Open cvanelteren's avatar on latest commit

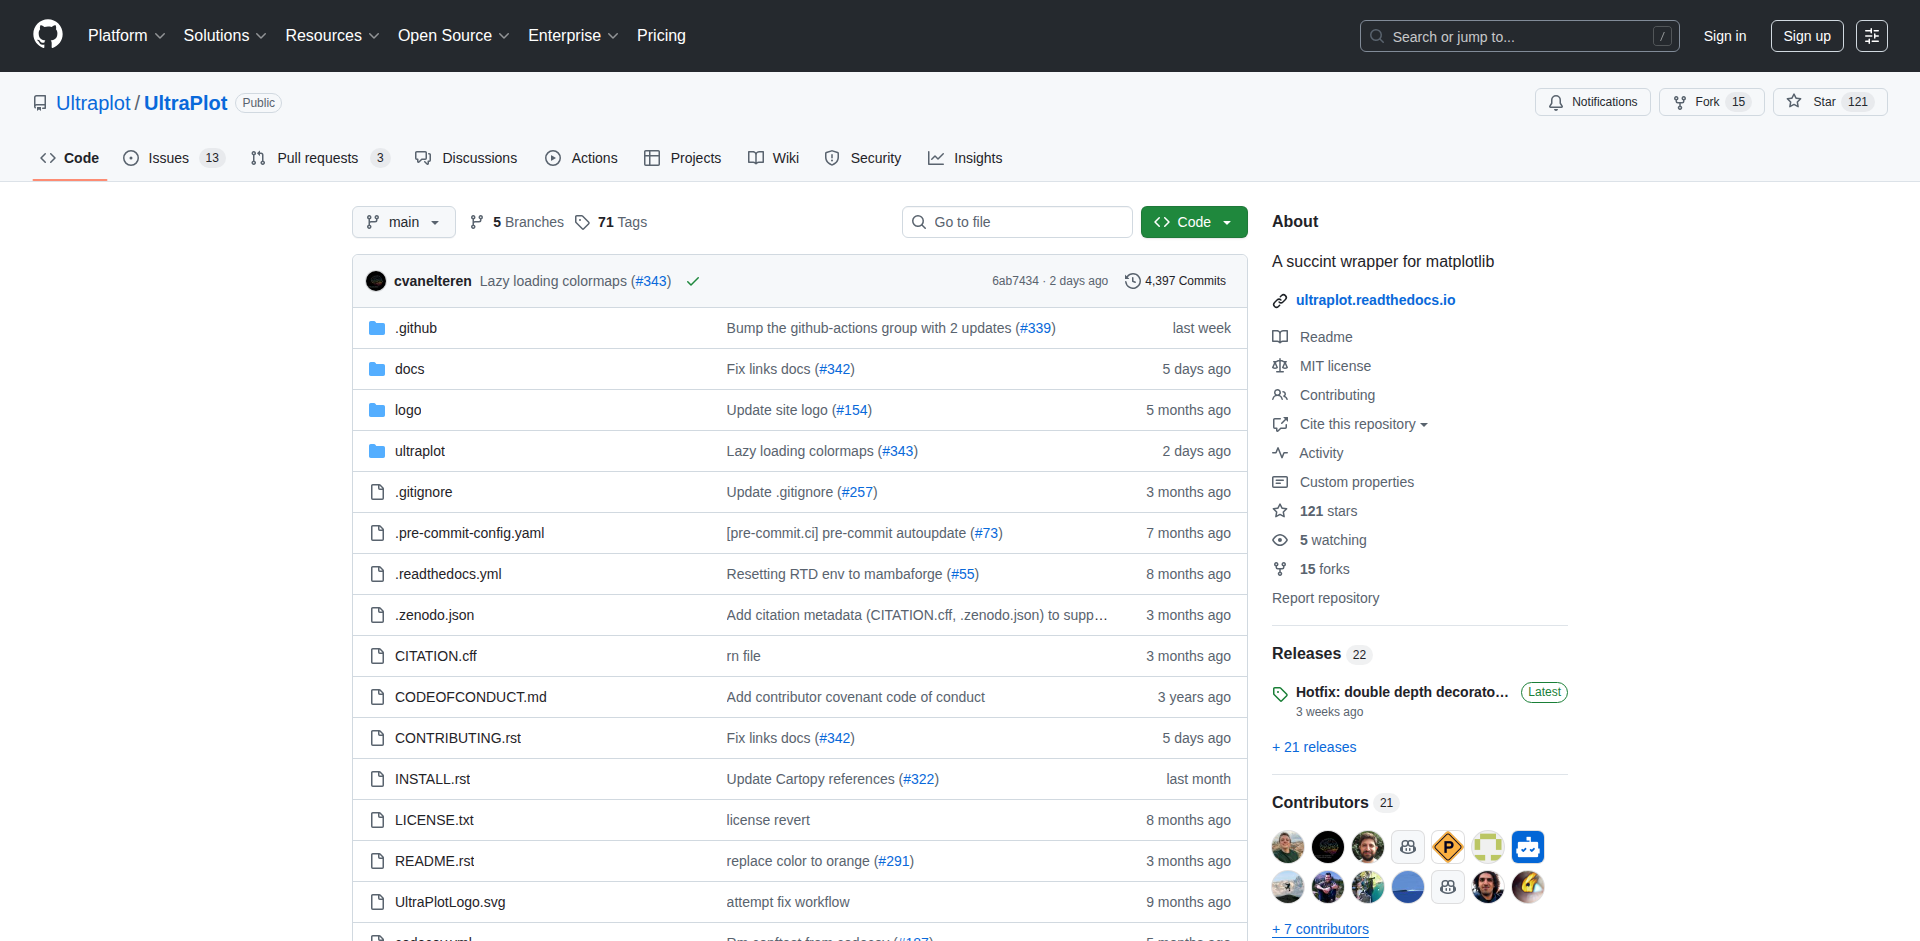click(x=376, y=281)
